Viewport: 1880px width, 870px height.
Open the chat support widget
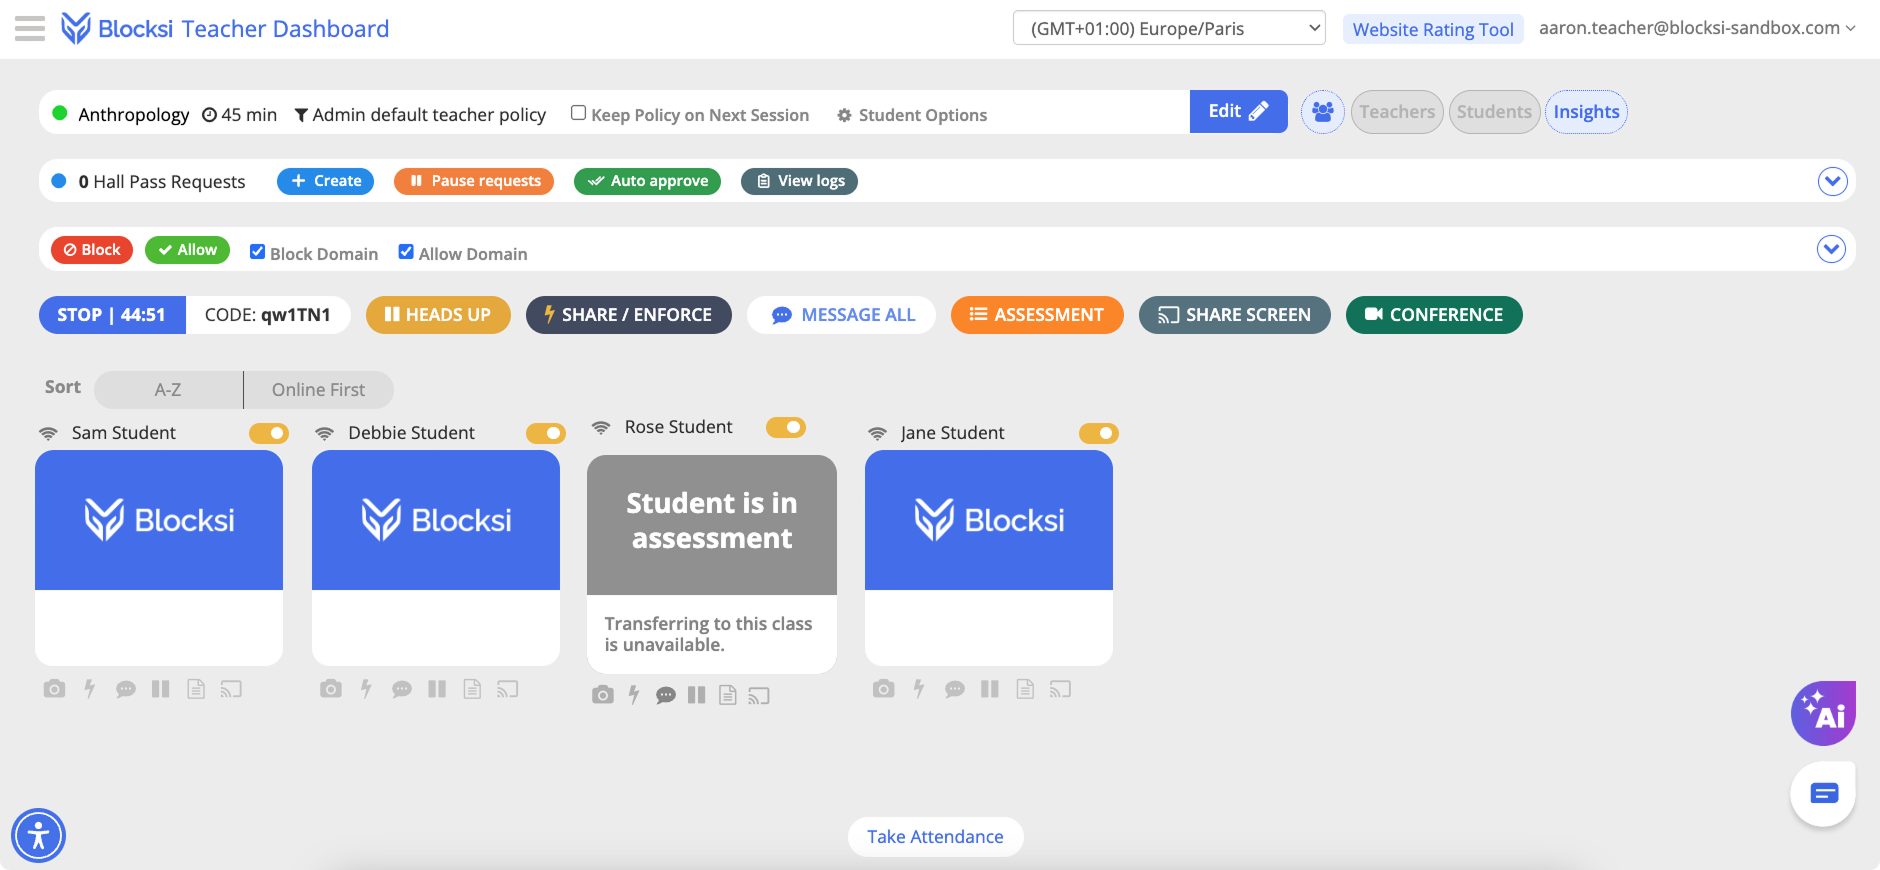click(1823, 794)
